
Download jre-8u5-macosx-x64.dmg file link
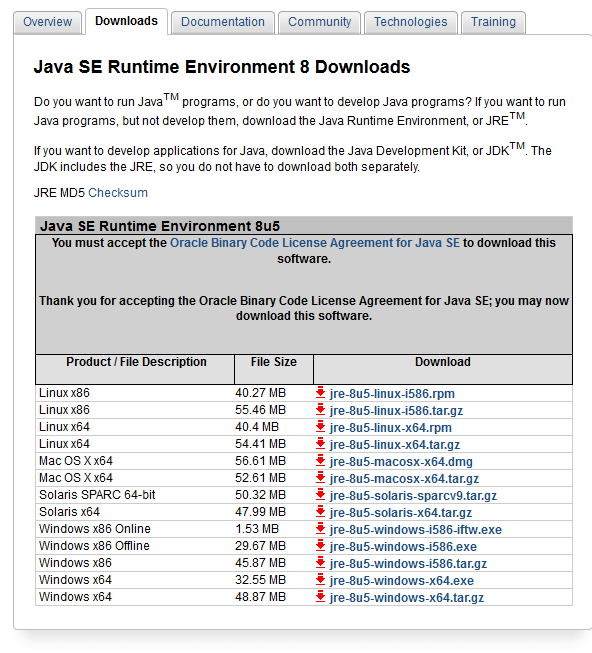[x=401, y=462]
